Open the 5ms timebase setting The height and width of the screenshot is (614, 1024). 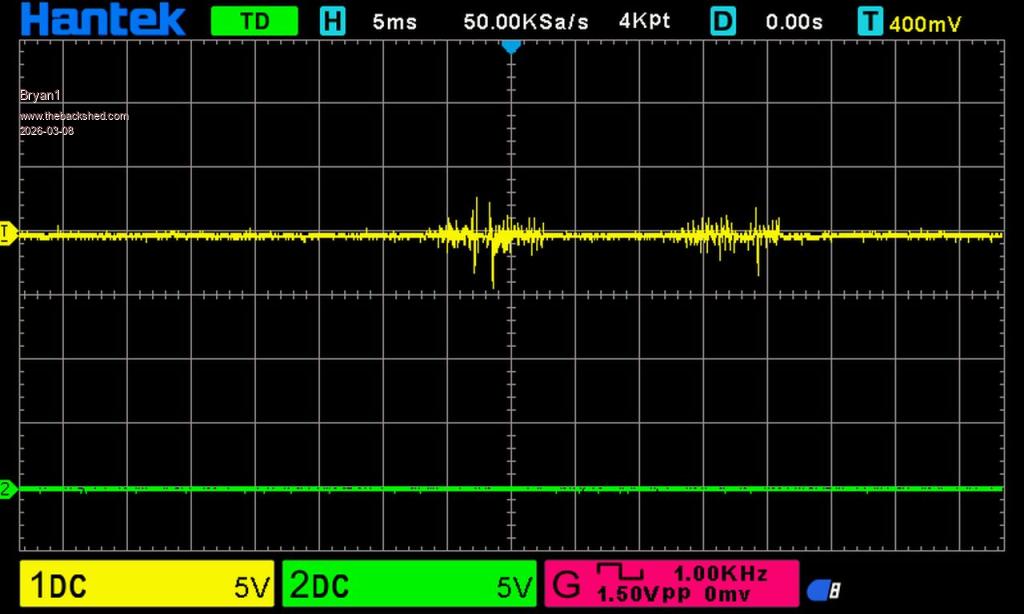(394, 22)
